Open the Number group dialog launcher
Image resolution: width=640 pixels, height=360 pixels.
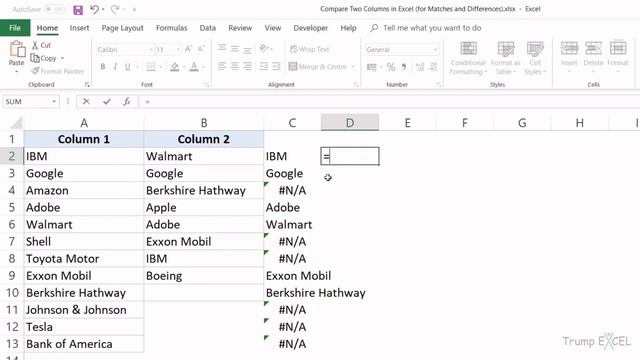(439, 84)
